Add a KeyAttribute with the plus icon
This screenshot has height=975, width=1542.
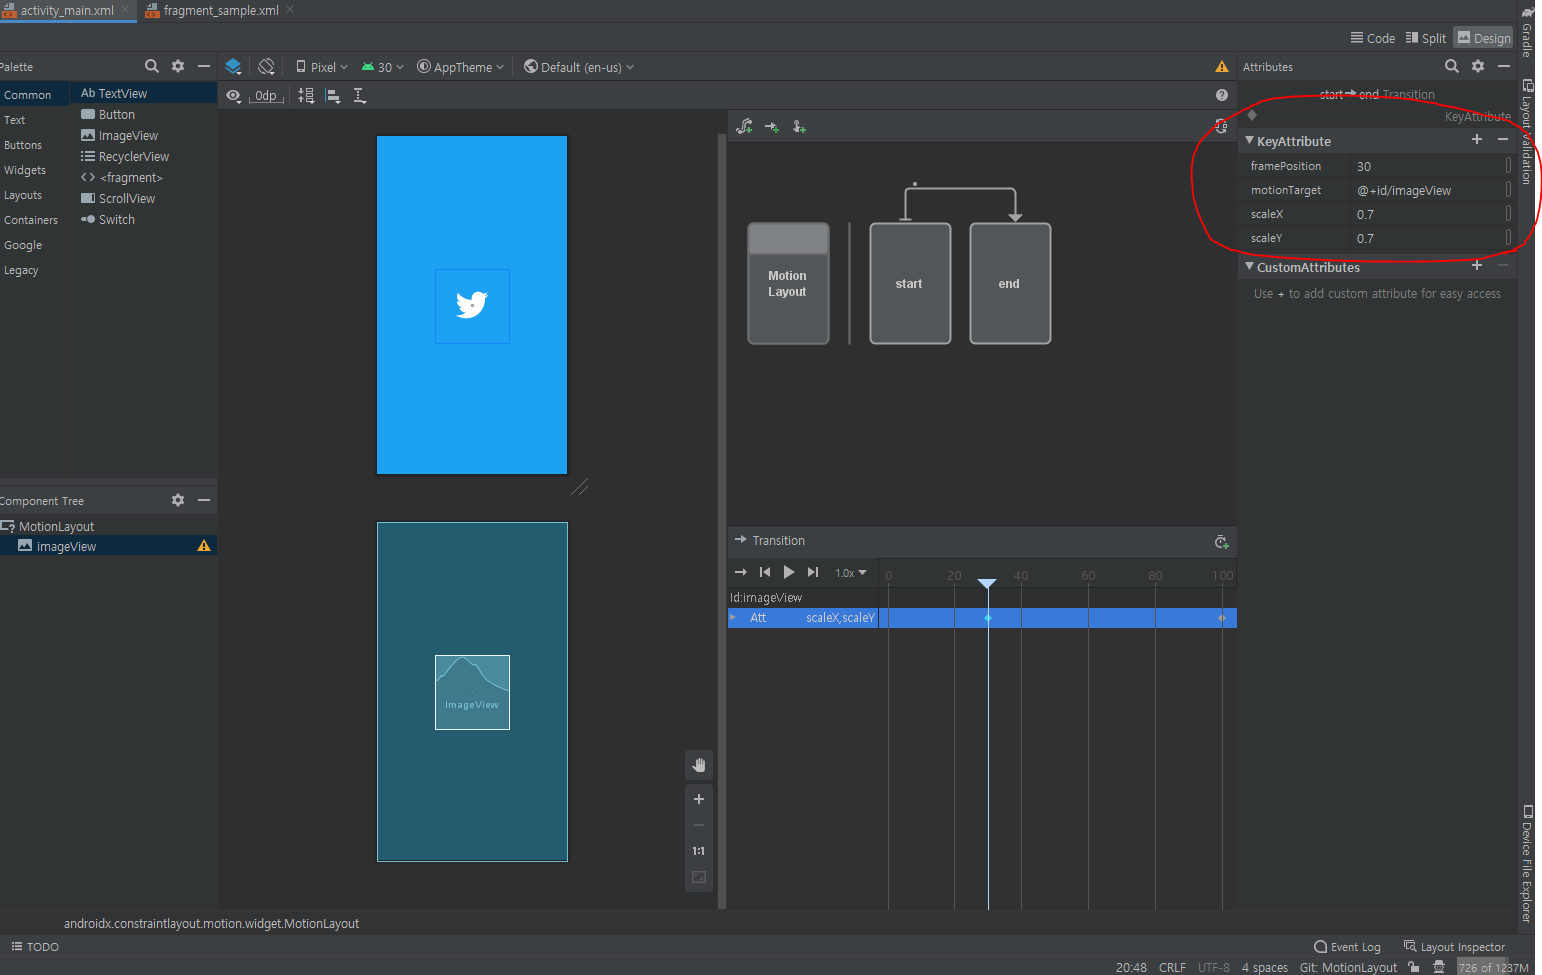pos(1477,140)
